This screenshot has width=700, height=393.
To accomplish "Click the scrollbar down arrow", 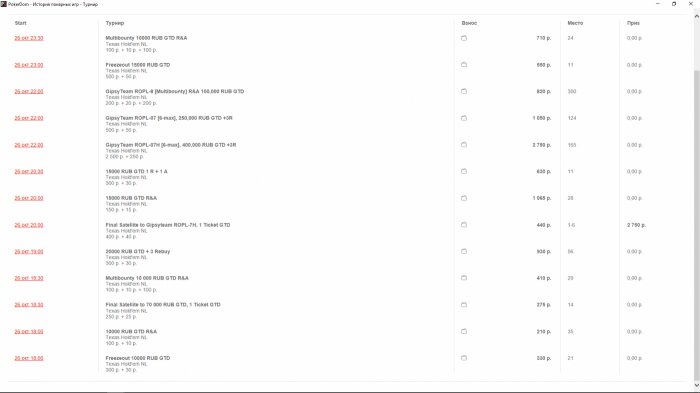I will tap(696, 385).
